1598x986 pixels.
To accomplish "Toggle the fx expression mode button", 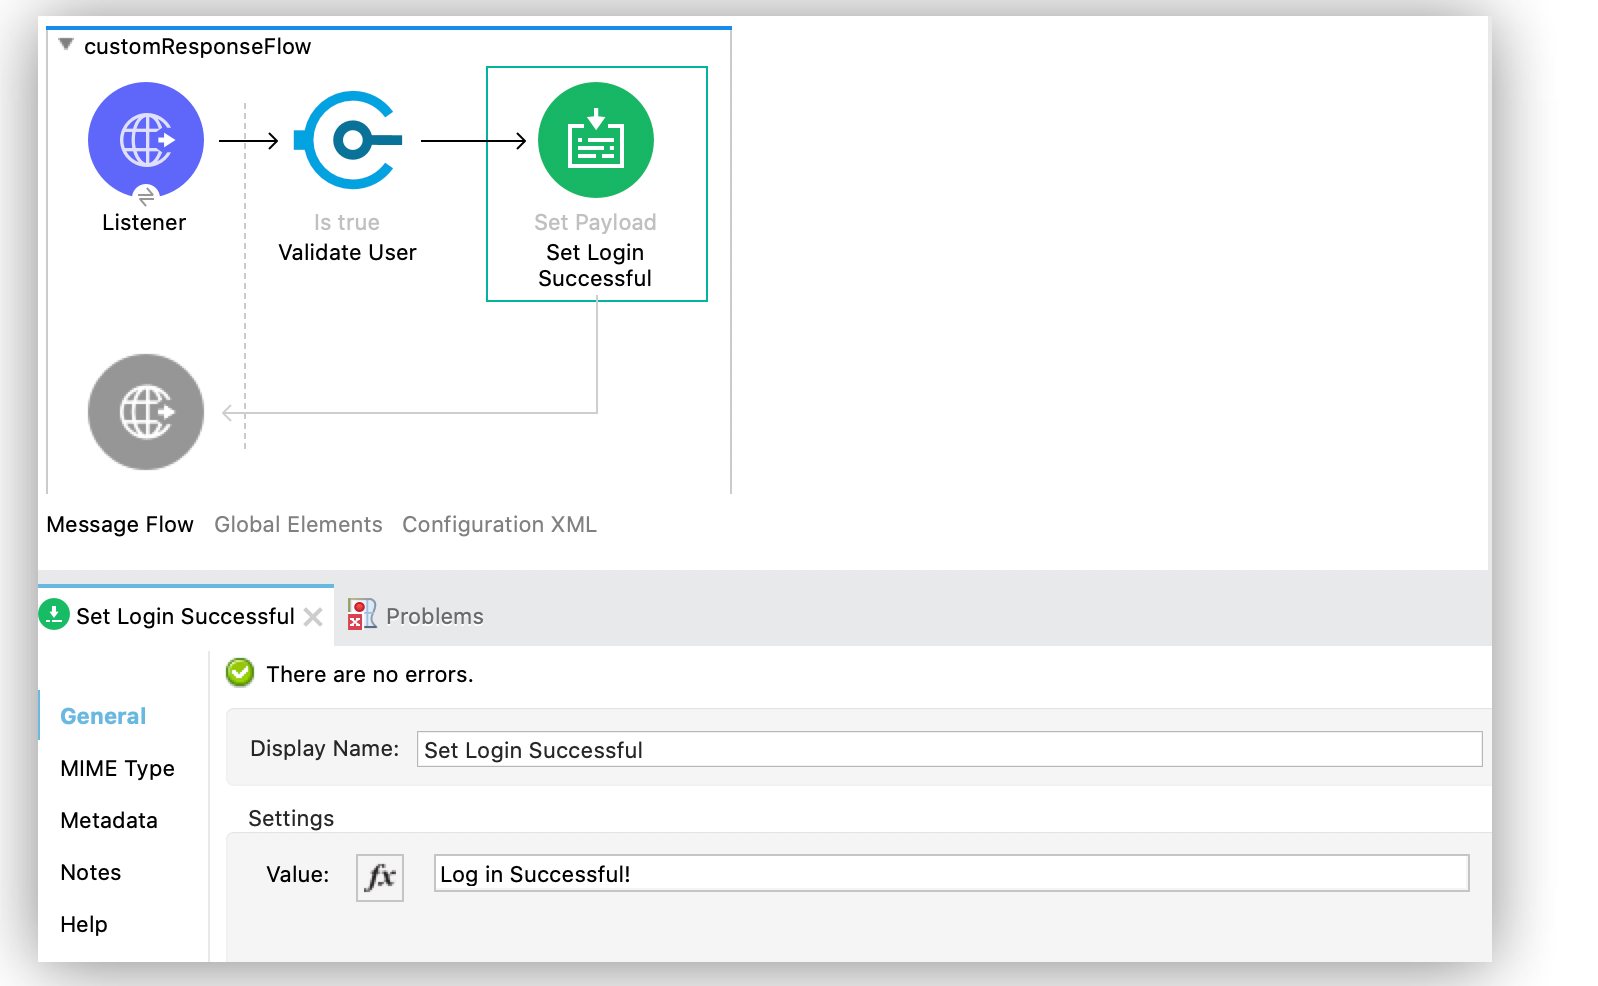I will 380,877.
